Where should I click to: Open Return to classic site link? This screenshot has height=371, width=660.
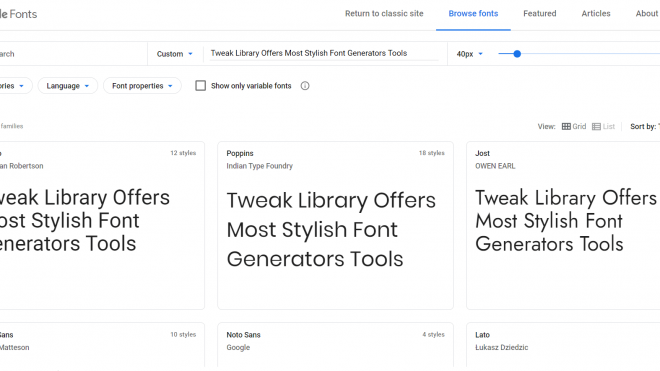384,13
